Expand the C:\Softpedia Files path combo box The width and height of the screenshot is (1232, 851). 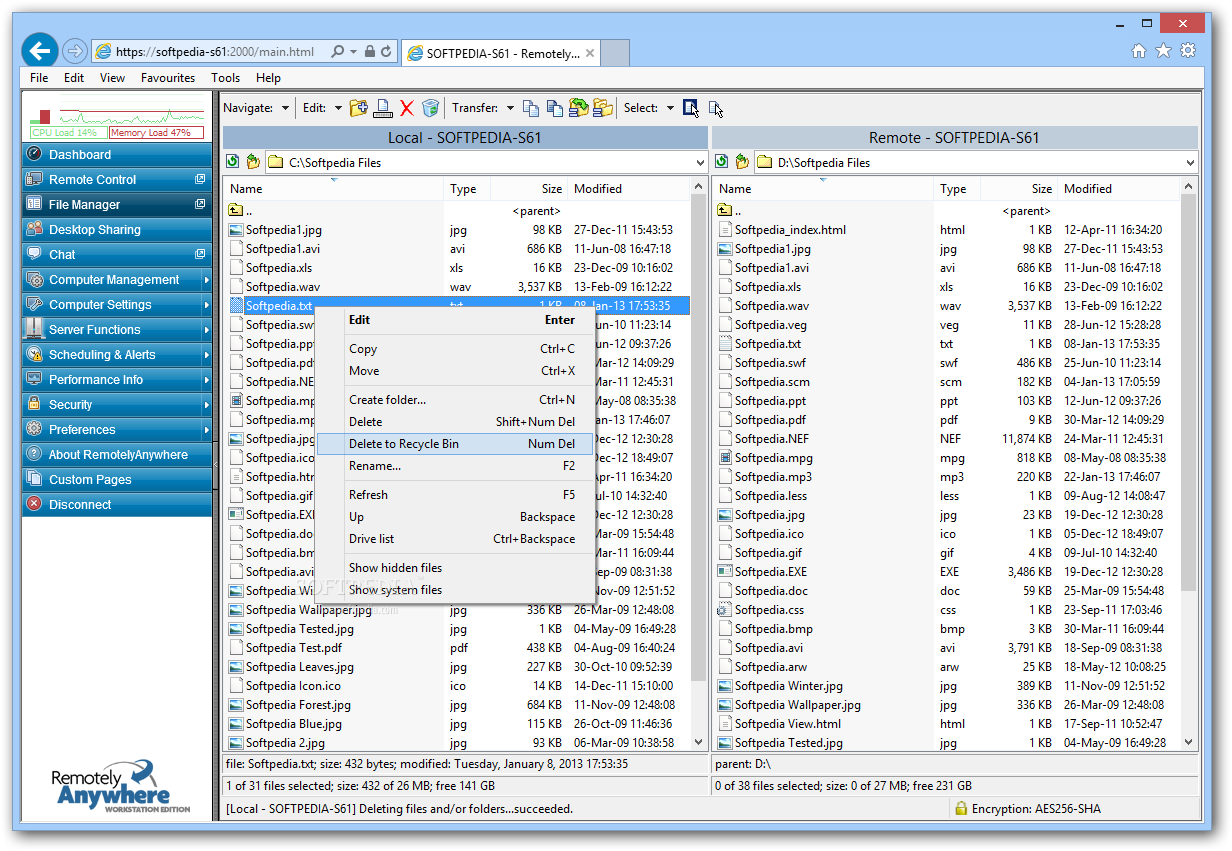coord(699,162)
